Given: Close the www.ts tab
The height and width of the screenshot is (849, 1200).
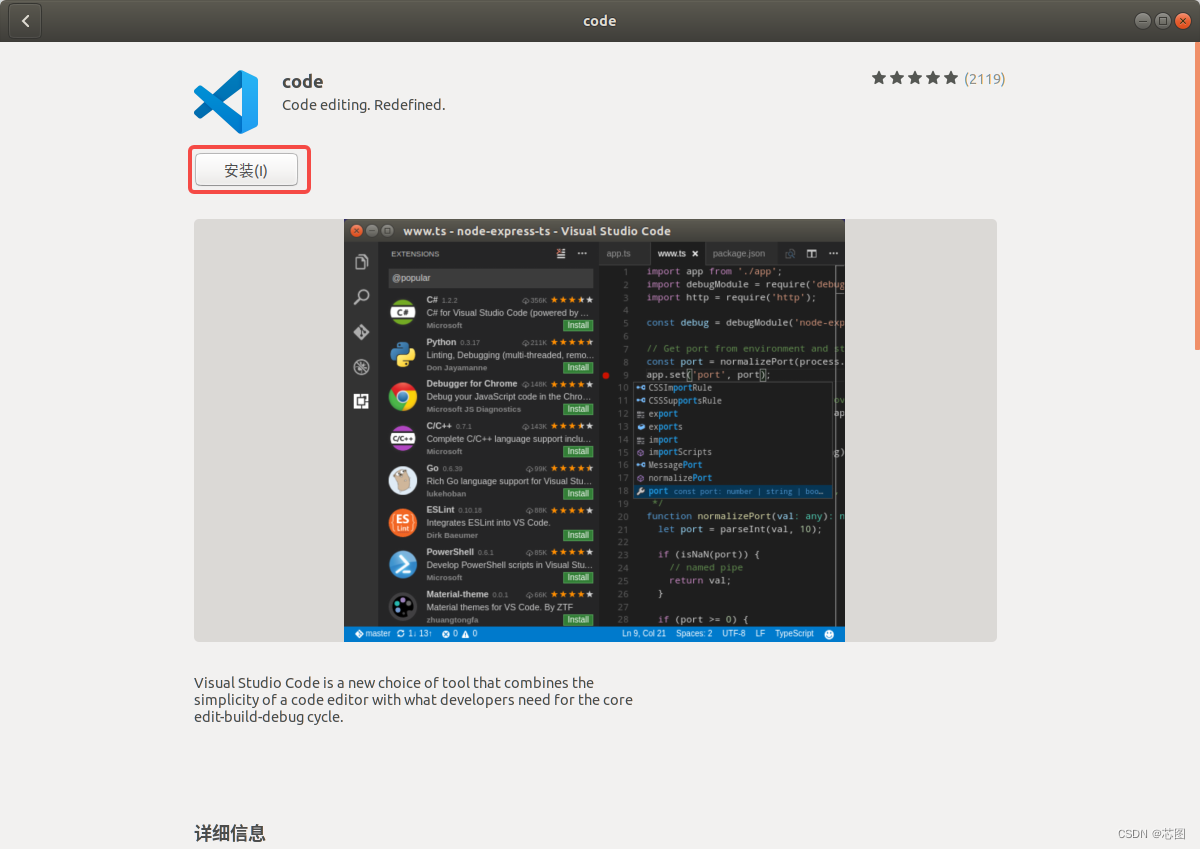Looking at the screenshot, I should click(x=694, y=253).
